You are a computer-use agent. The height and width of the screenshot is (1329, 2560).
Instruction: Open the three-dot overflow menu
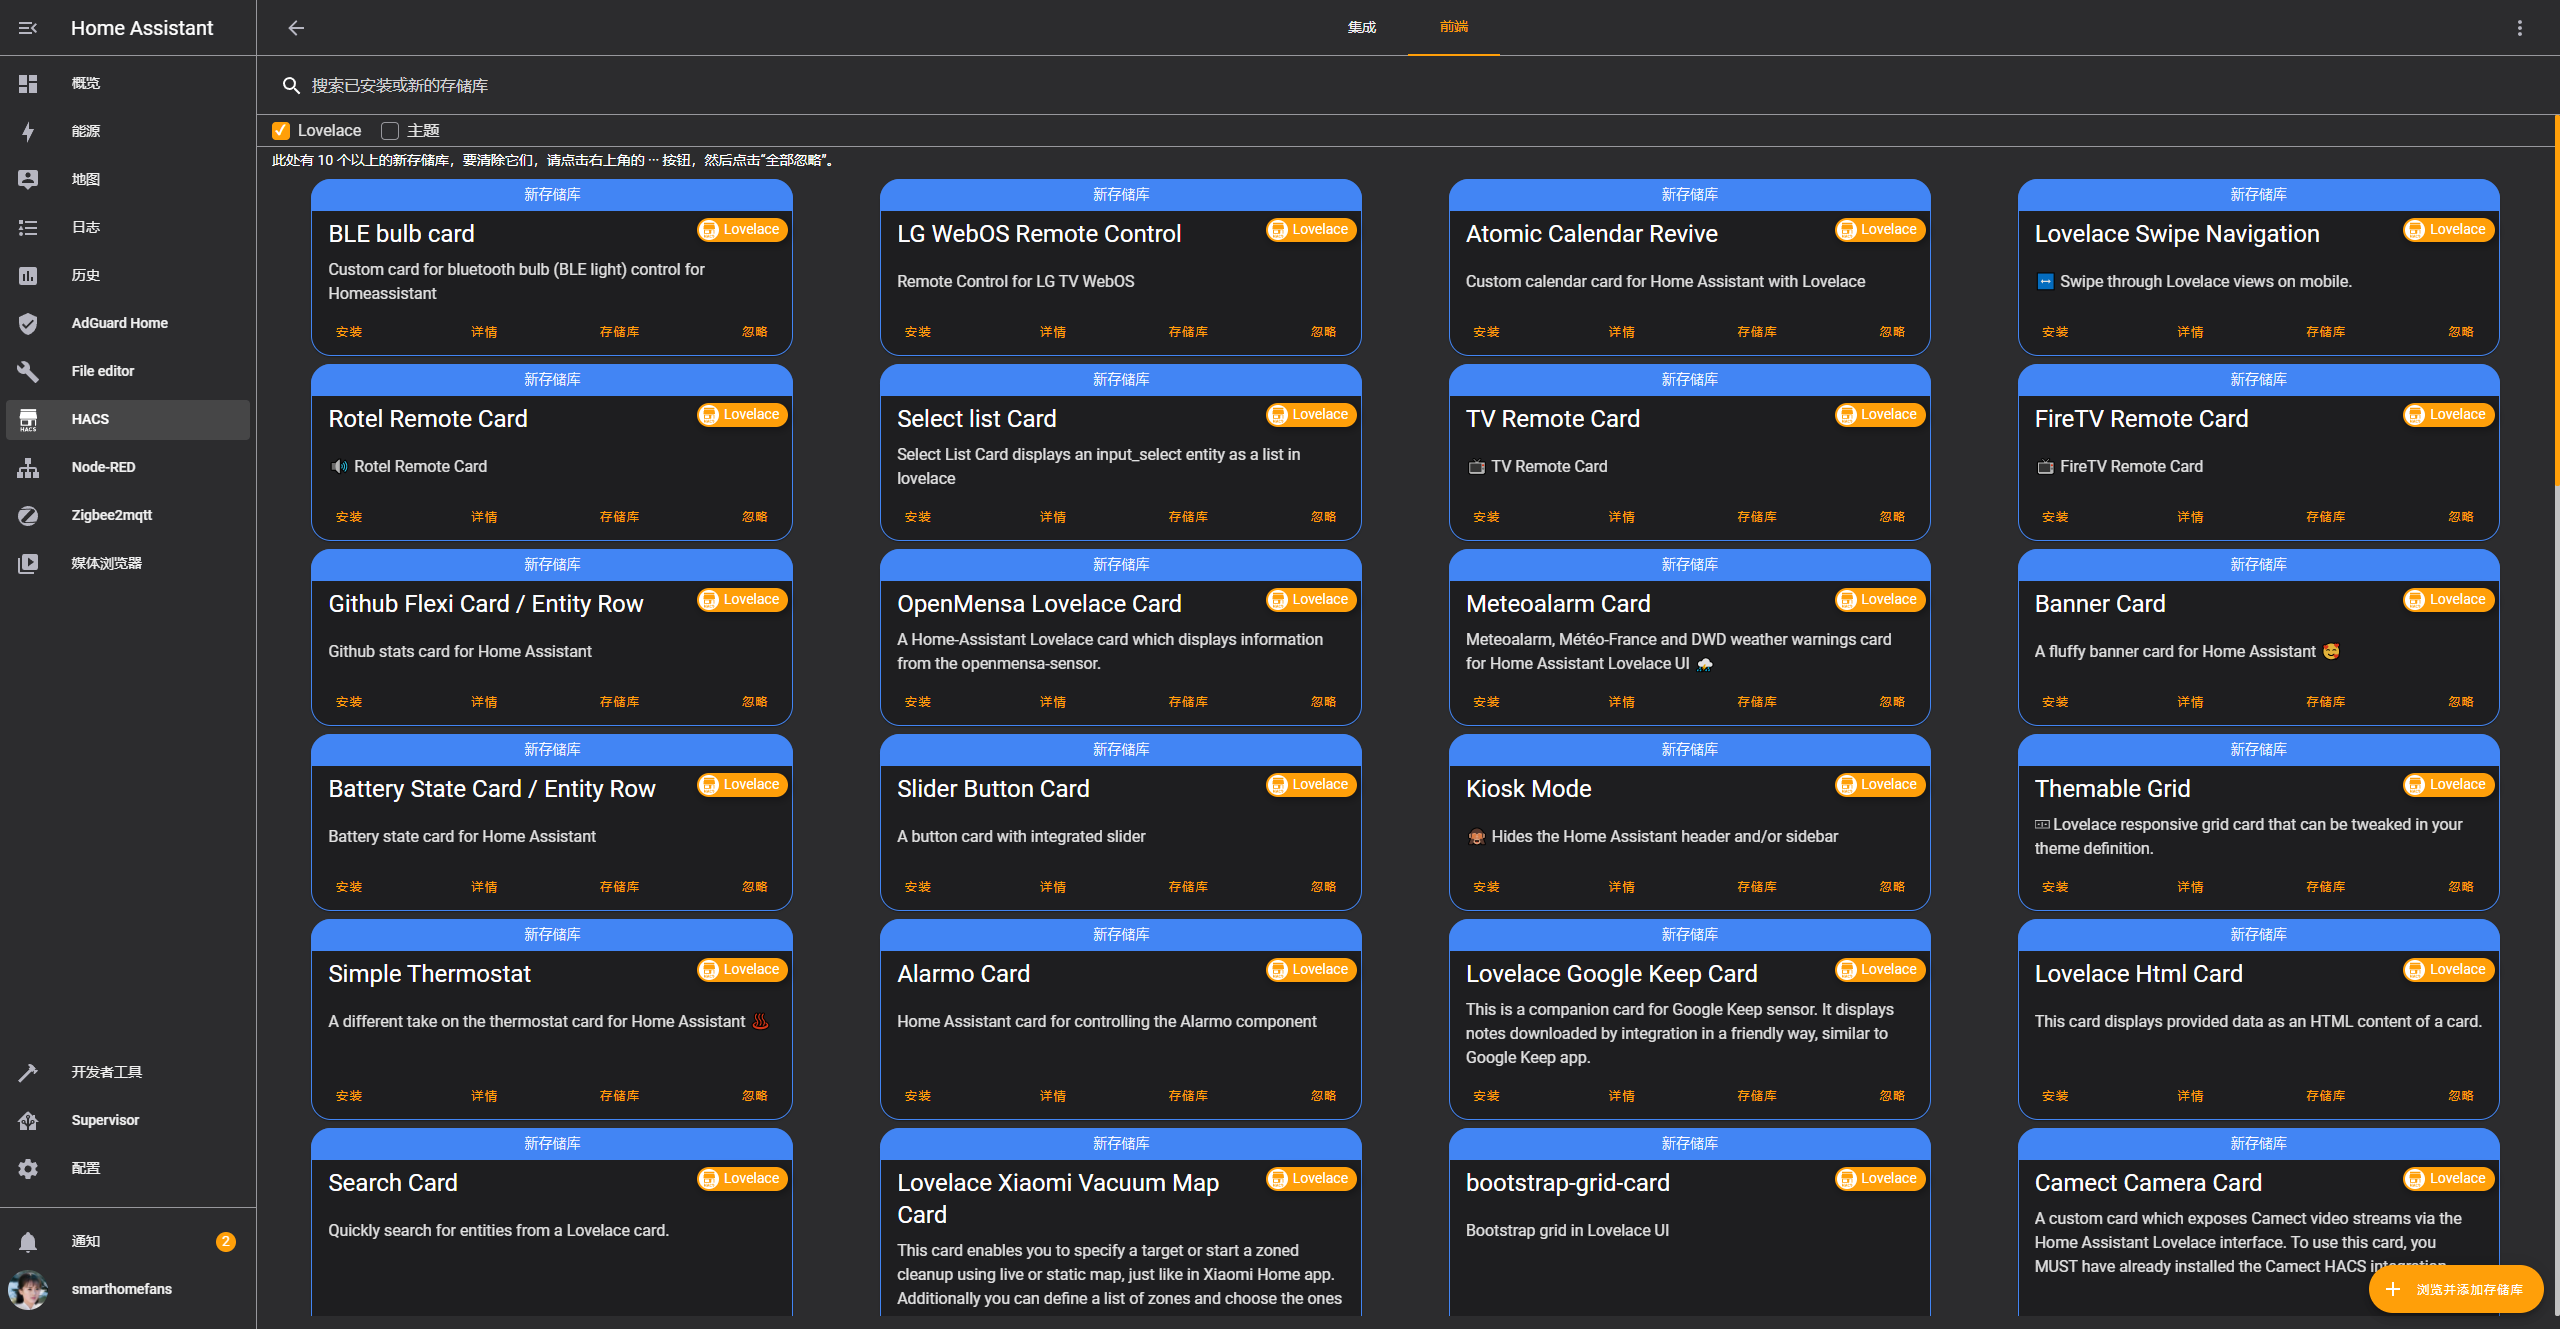(2519, 28)
